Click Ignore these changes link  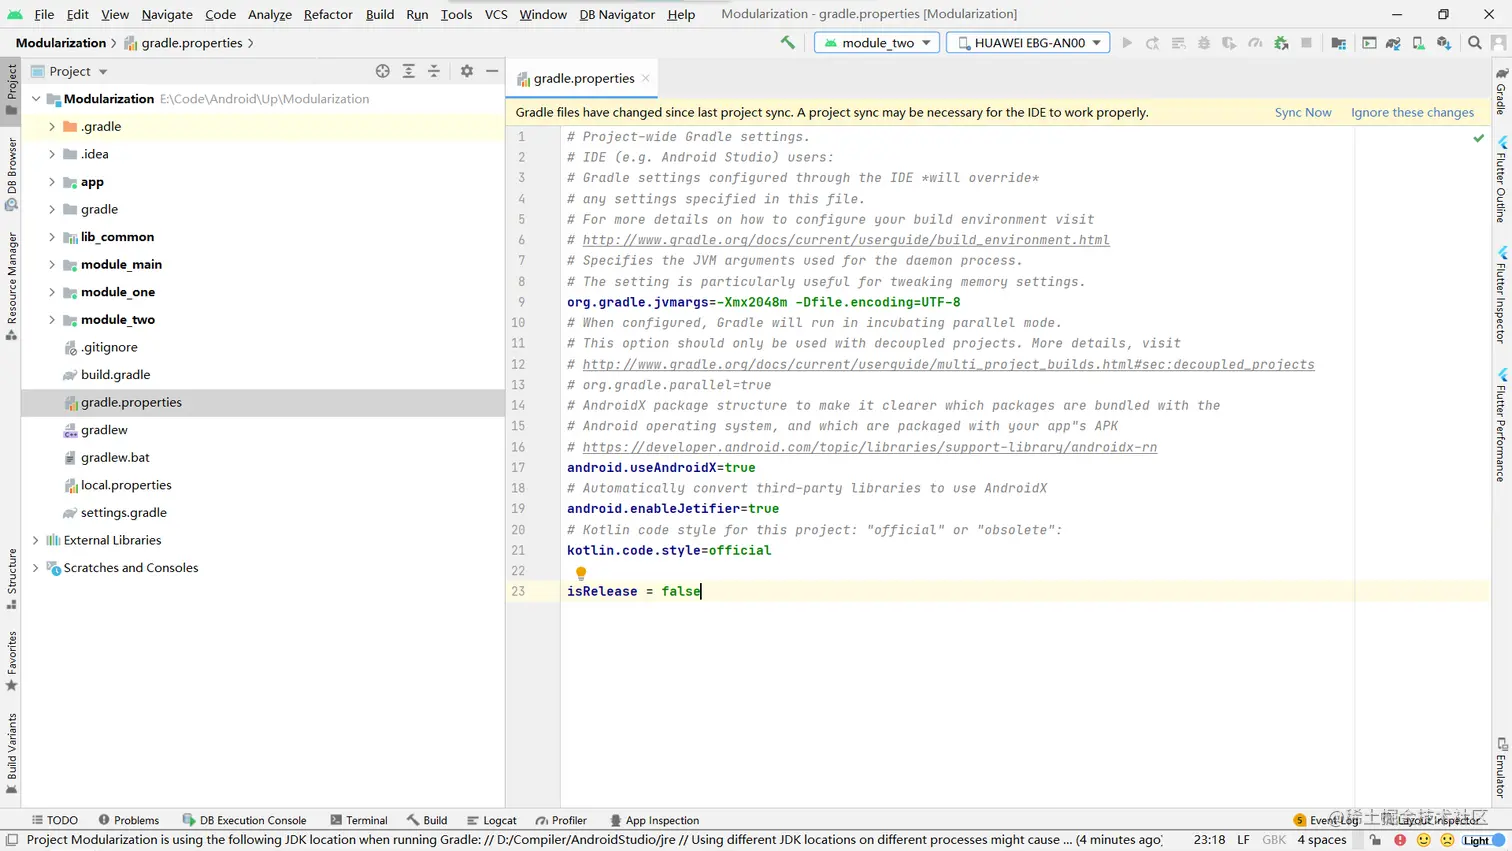[1412, 112]
